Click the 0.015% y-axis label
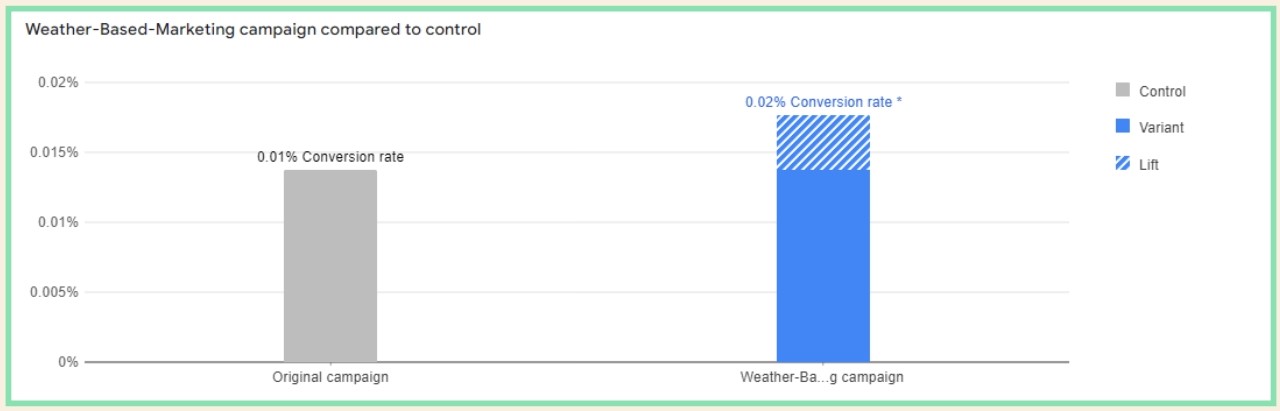 click(x=54, y=152)
